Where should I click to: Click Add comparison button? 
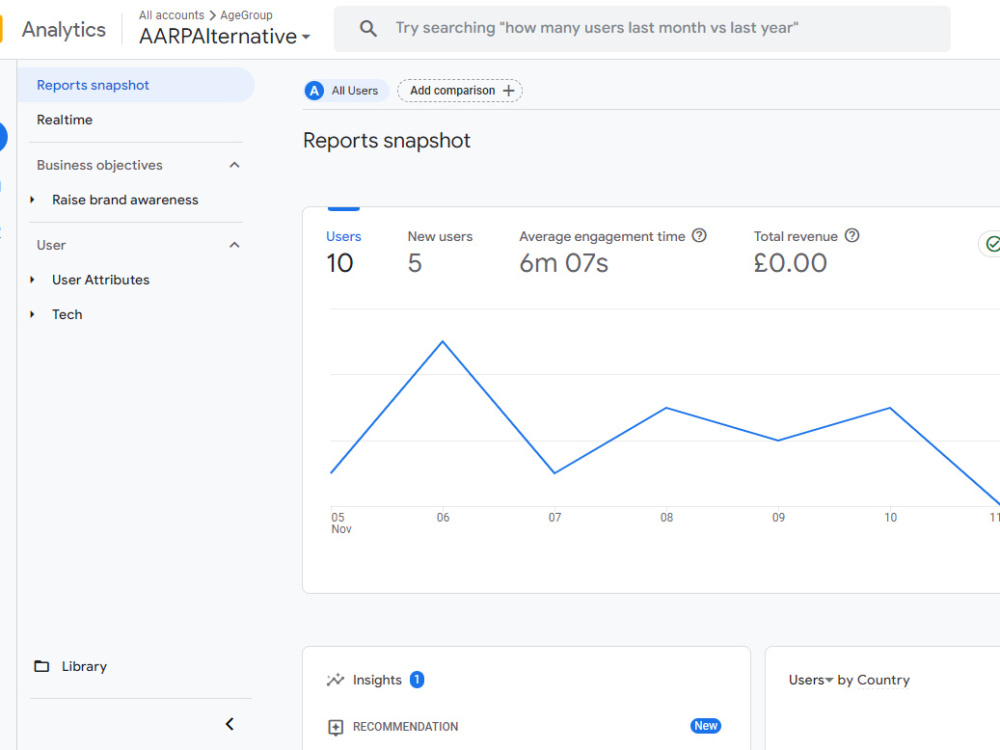coord(460,91)
